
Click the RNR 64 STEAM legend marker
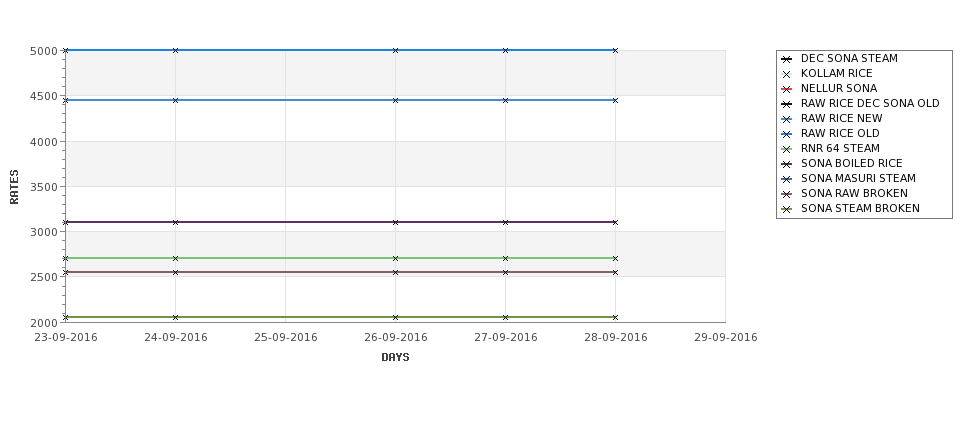[787, 149]
